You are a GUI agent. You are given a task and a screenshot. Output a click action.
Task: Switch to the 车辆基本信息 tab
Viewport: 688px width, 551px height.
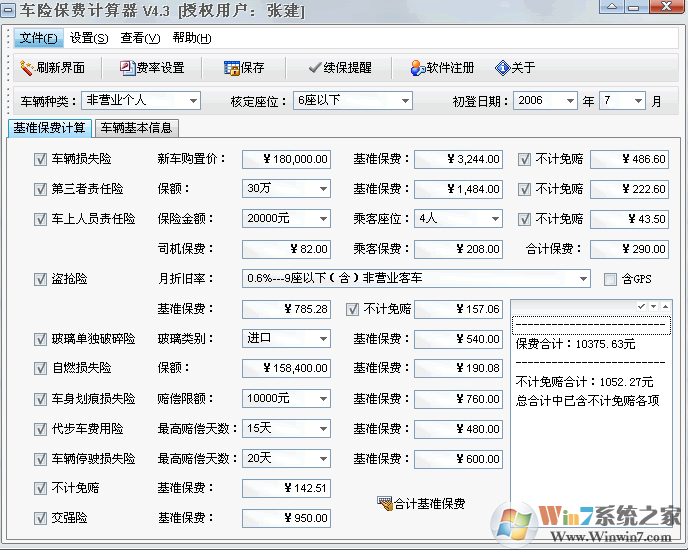pyautogui.click(x=136, y=128)
